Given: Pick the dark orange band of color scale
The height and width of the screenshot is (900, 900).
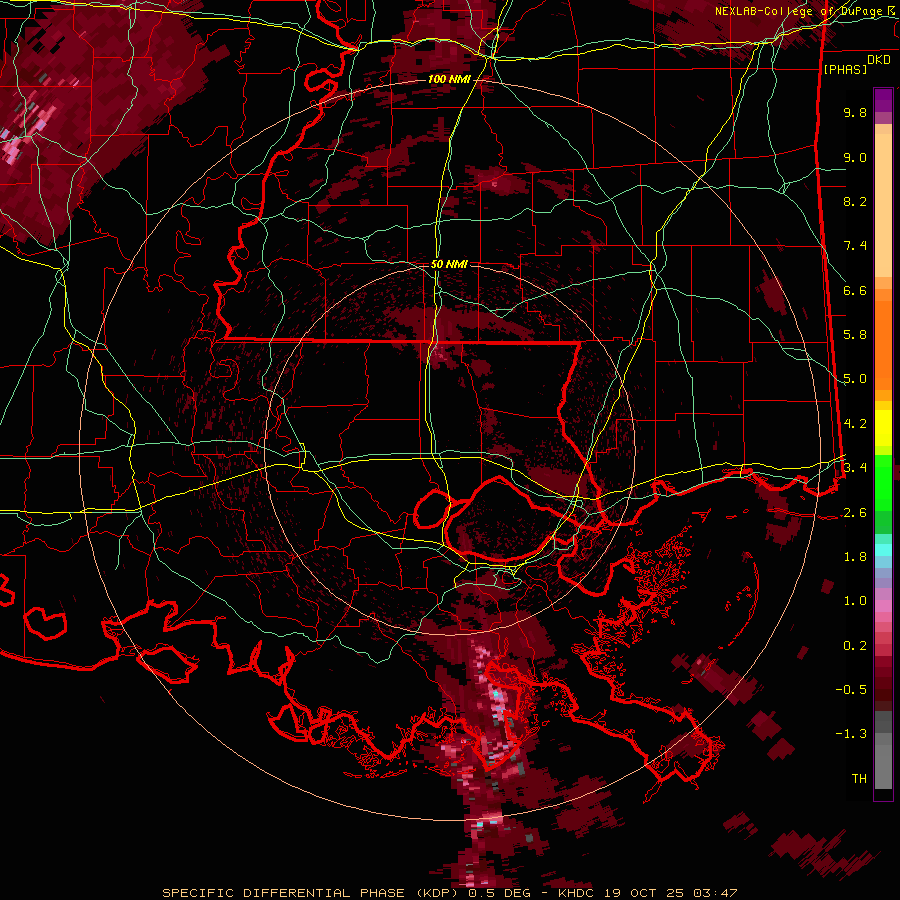Looking at the screenshot, I should [x=883, y=345].
